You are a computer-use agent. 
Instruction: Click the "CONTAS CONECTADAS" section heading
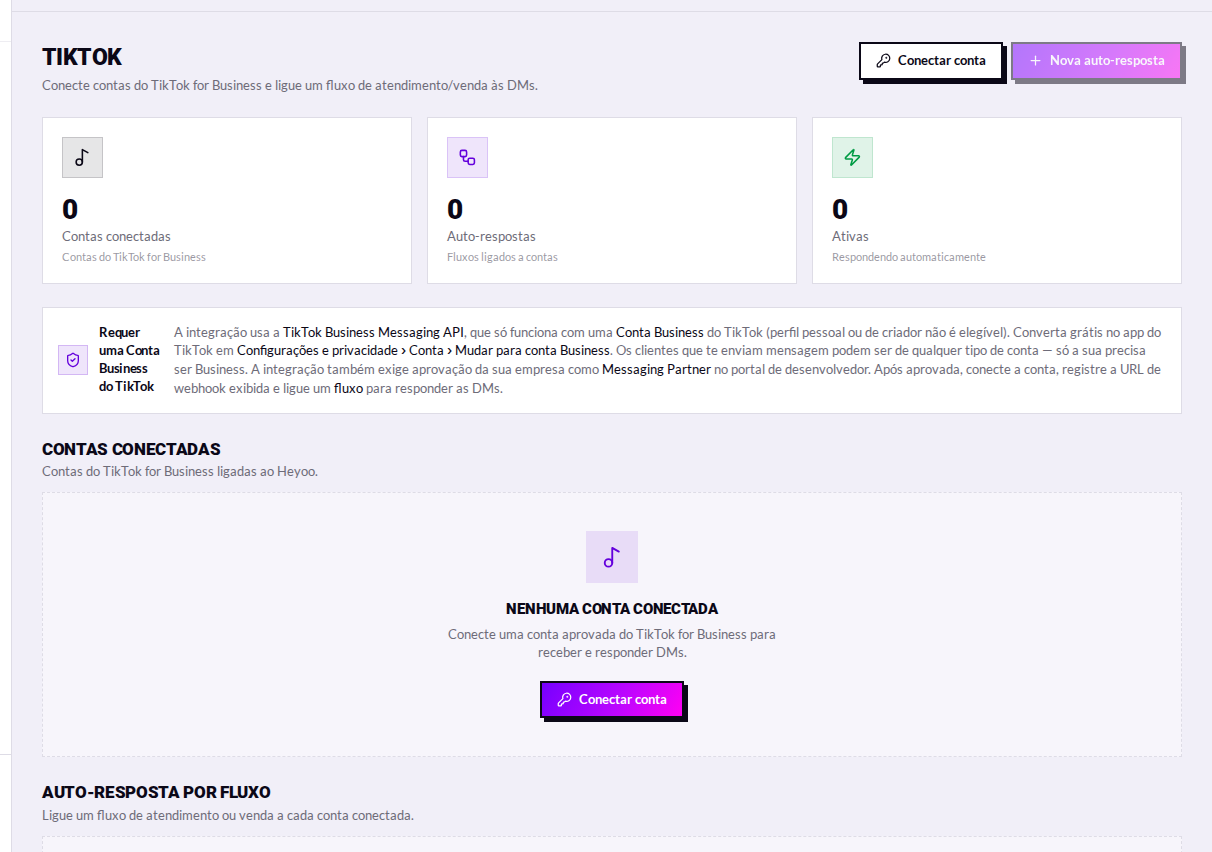pyautogui.click(x=131, y=449)
